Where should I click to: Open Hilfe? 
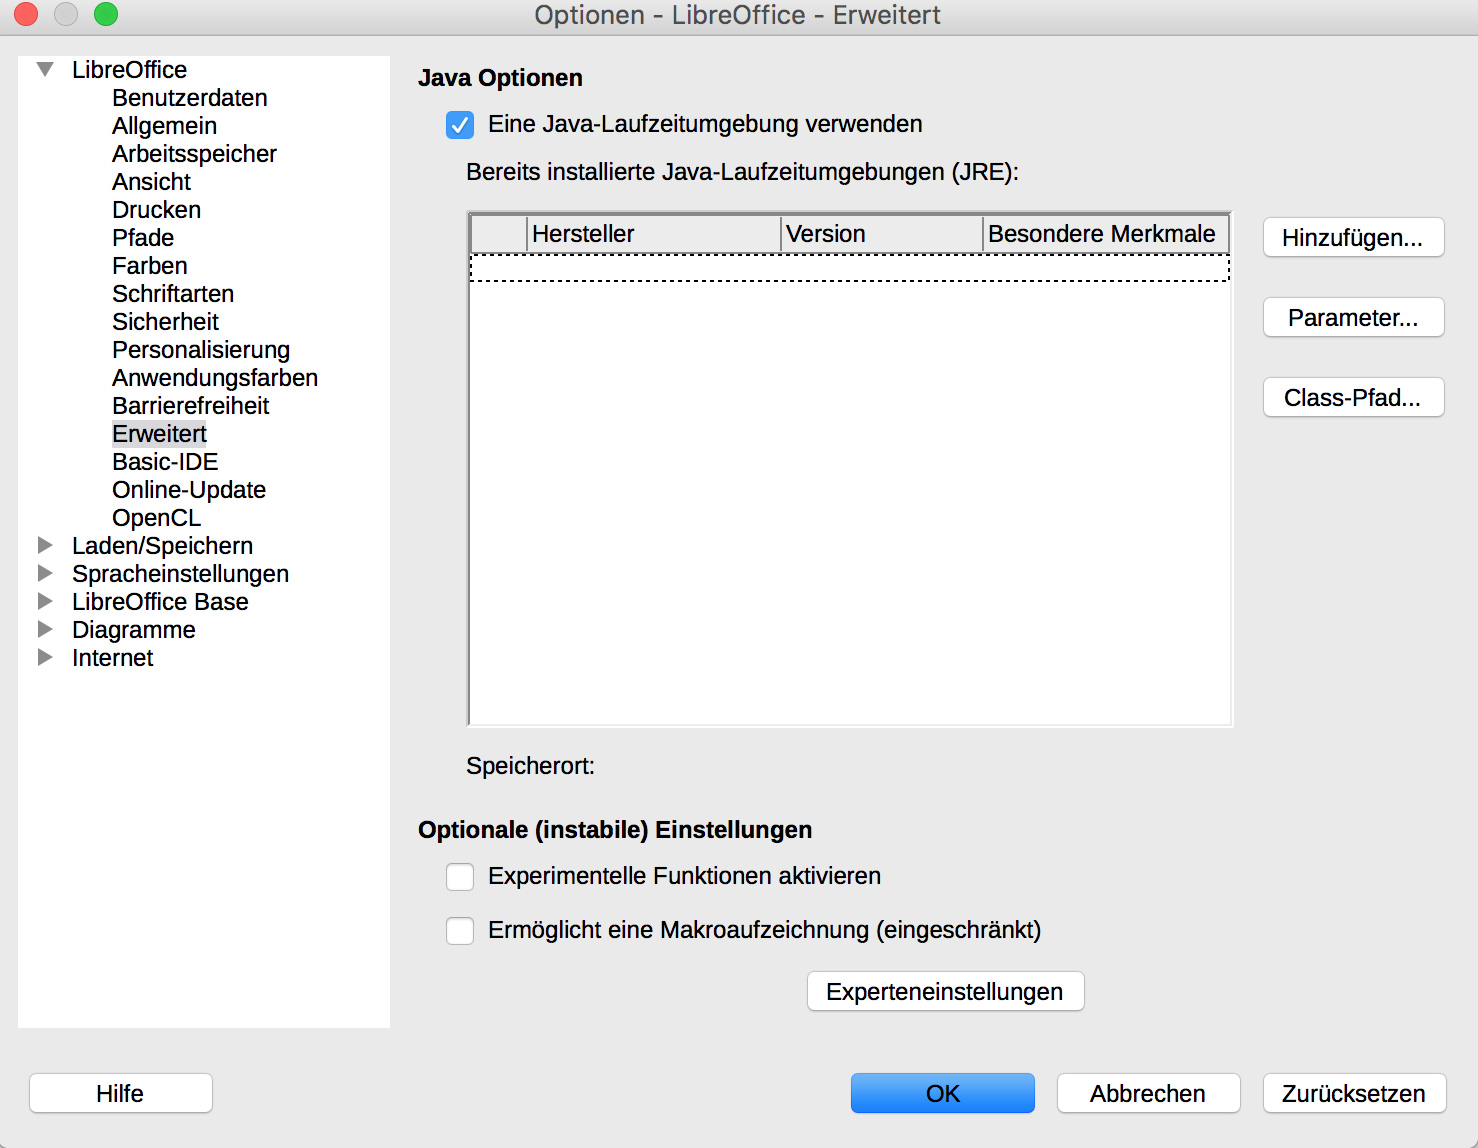point(120,1093)
